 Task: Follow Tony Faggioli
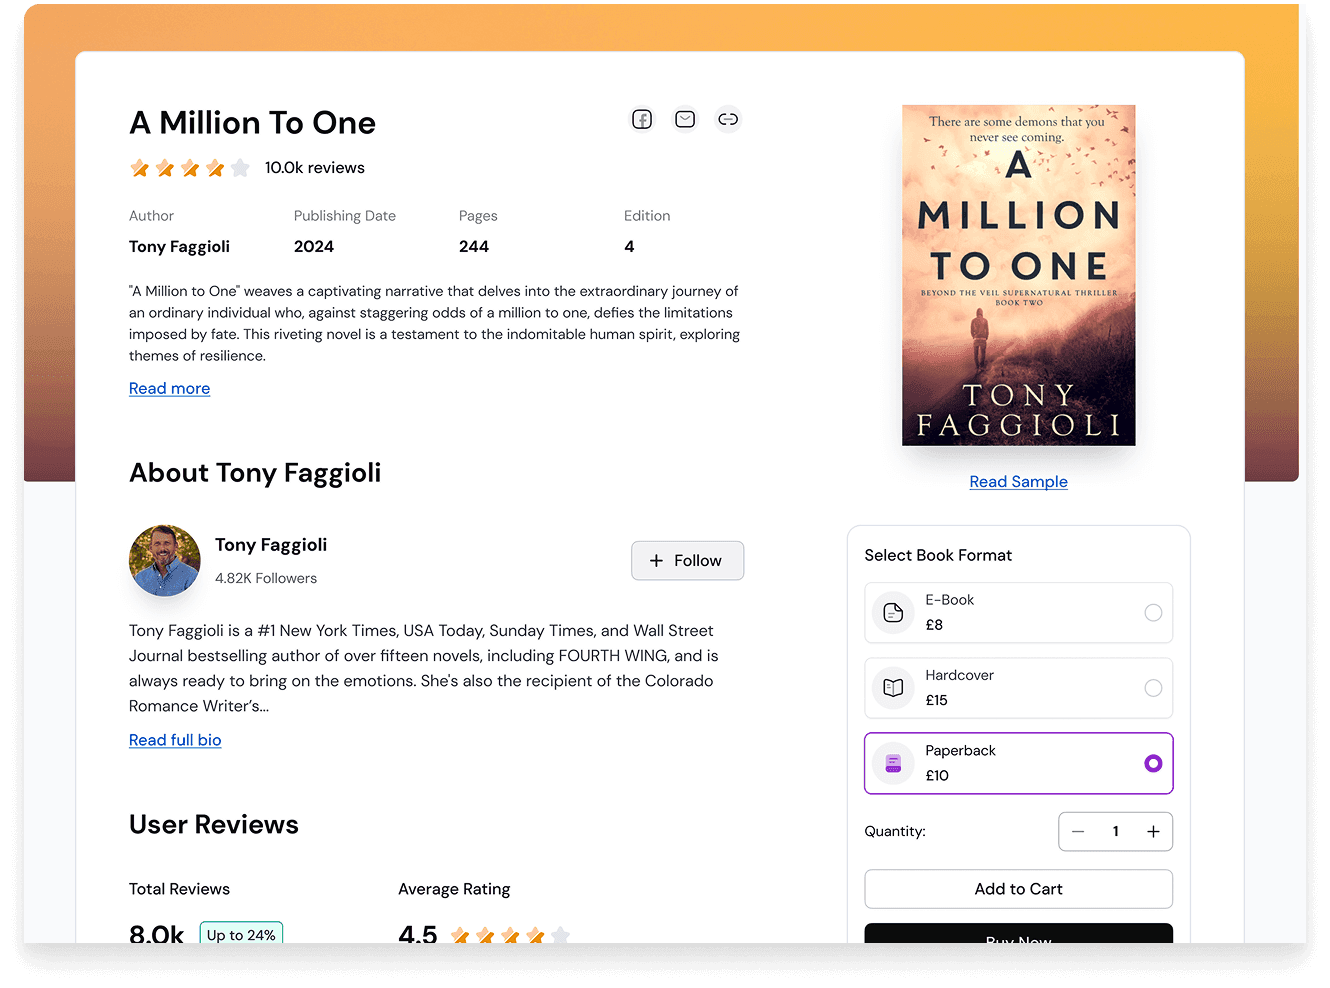[687, 561]
